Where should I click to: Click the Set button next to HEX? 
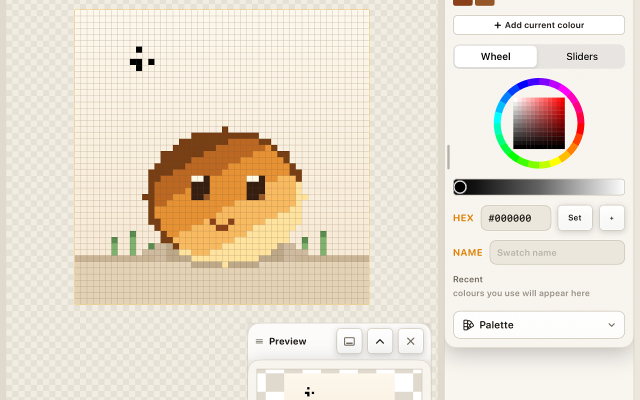tap(575, 218)
